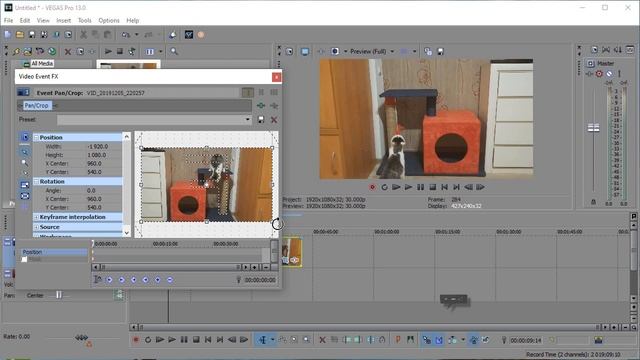The image size is (640, 360).
Task: Stop playback under Video Preview
Action: (433, 187)
